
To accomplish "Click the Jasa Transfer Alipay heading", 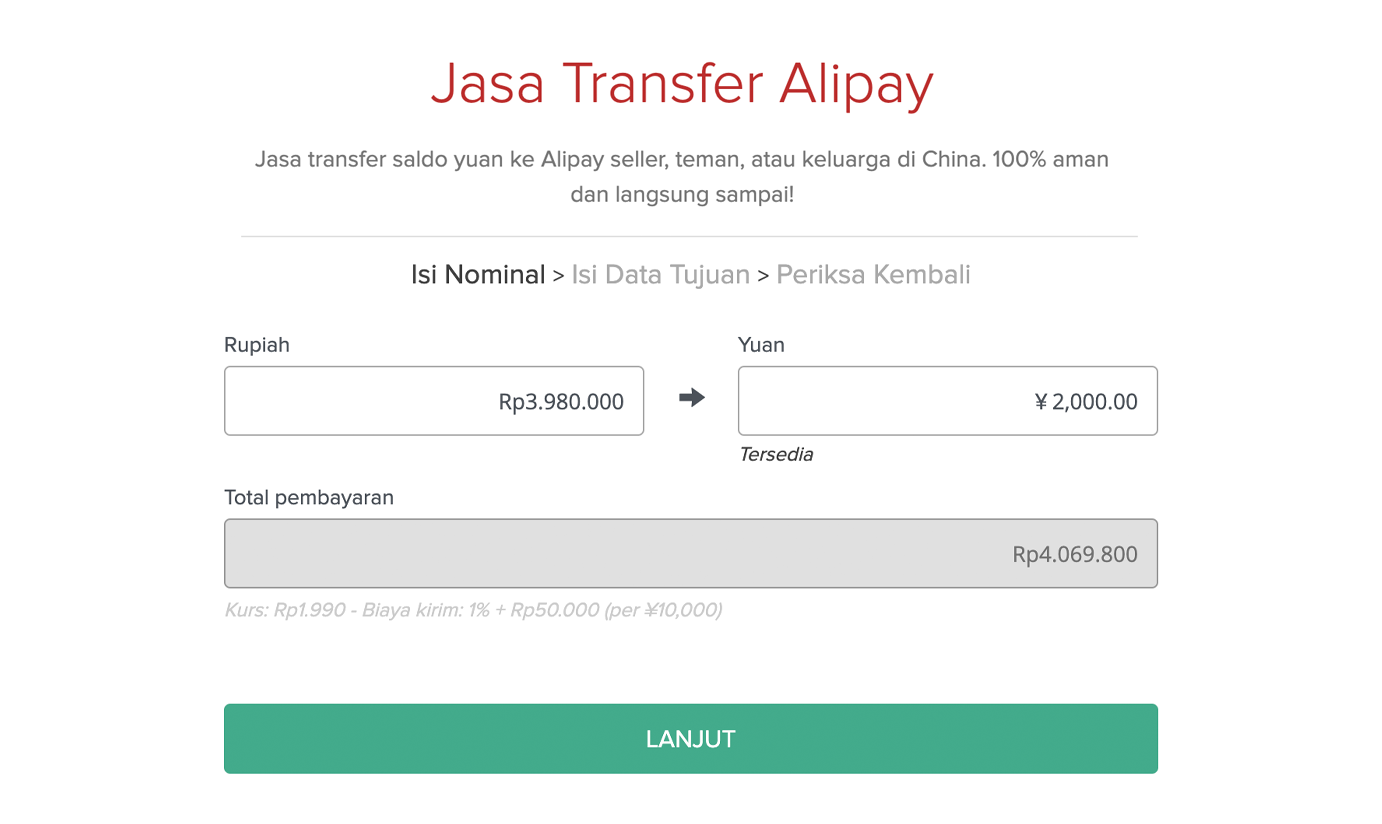I will [x=682, y=83].
